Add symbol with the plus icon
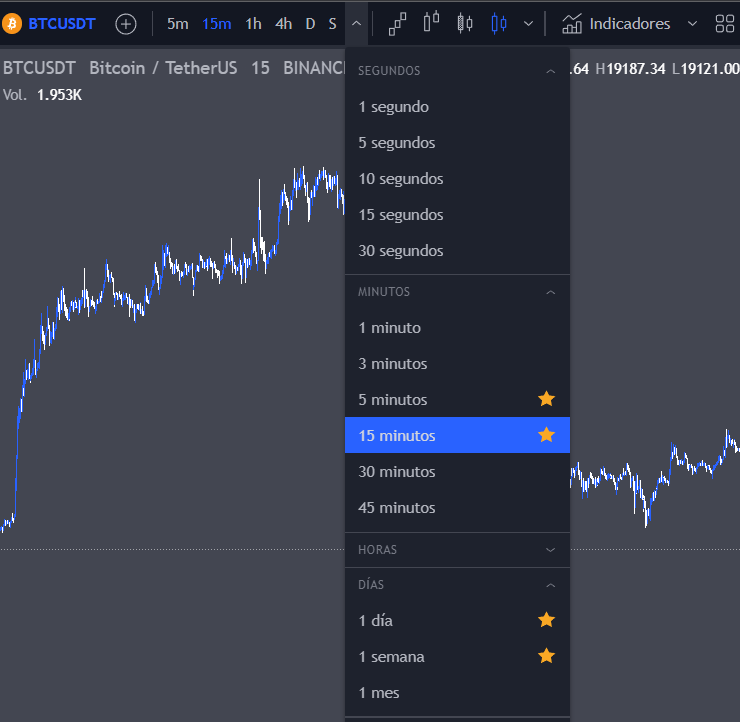The width and height of the screenshot is (740, 722). (x=126, y=24)
